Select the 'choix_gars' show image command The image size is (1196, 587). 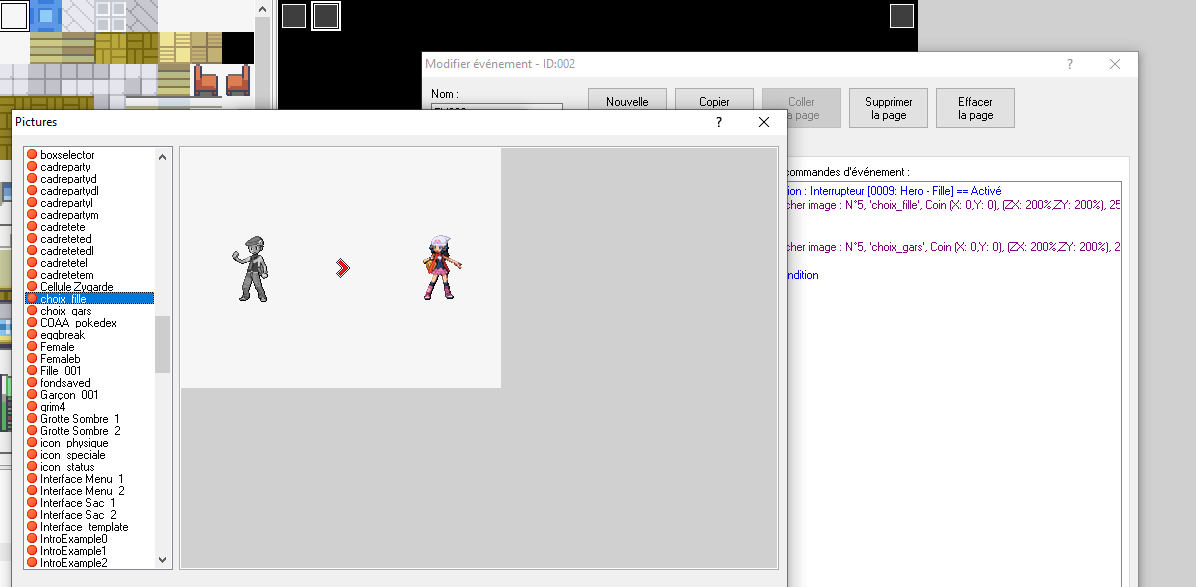pyautogui.click(x=953, y=247)
